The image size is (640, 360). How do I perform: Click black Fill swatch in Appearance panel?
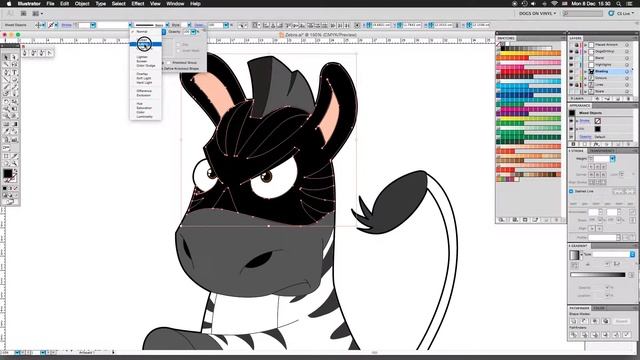click(x=598, y=129)
